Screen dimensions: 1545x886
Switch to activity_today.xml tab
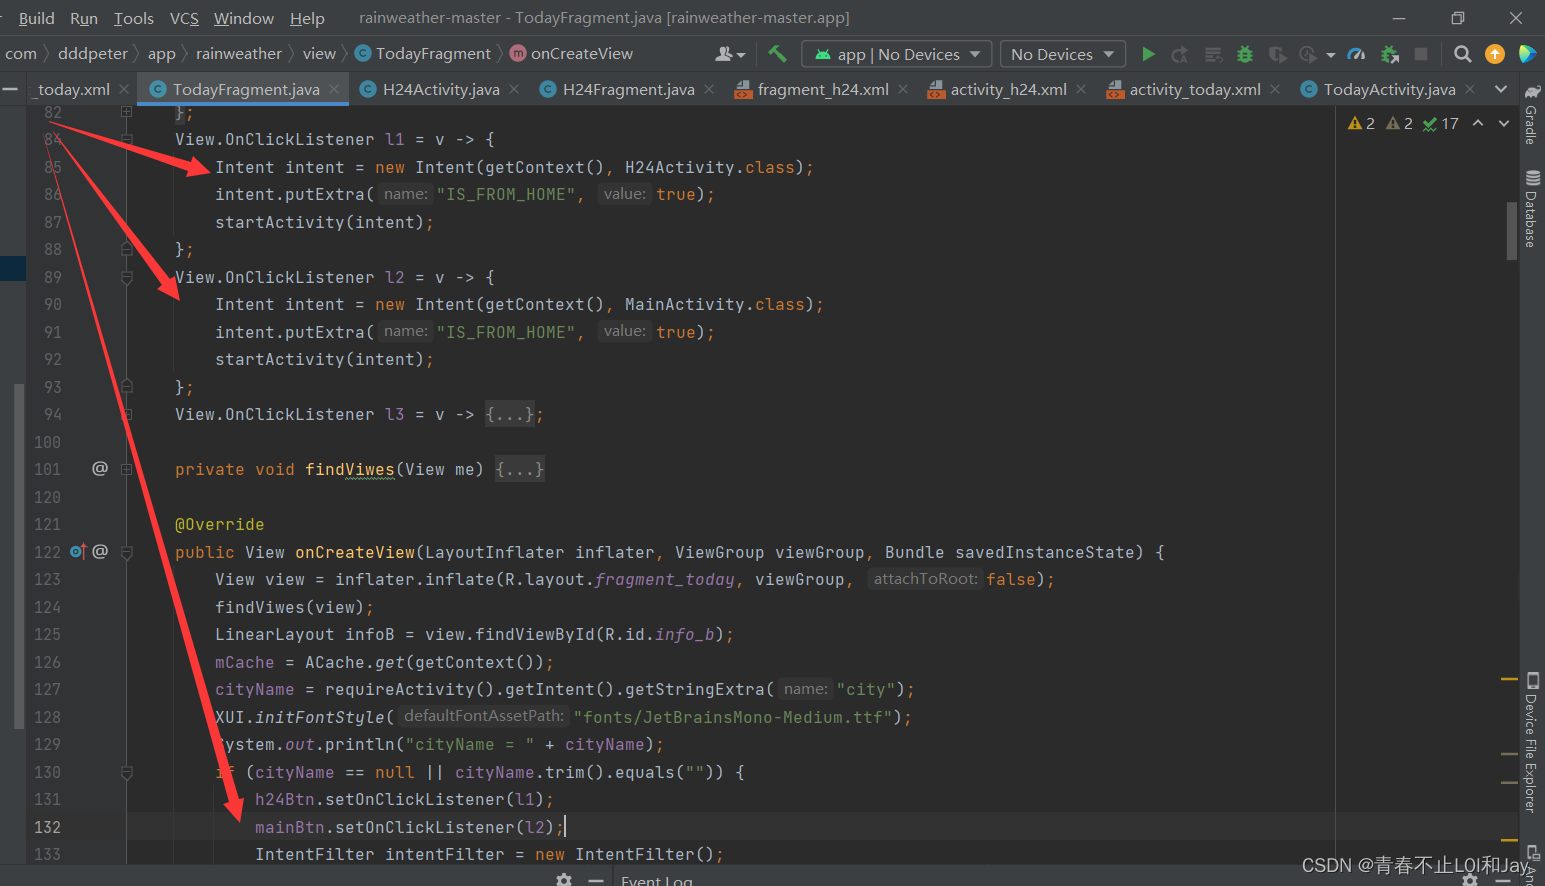[x=1194, y=89]
